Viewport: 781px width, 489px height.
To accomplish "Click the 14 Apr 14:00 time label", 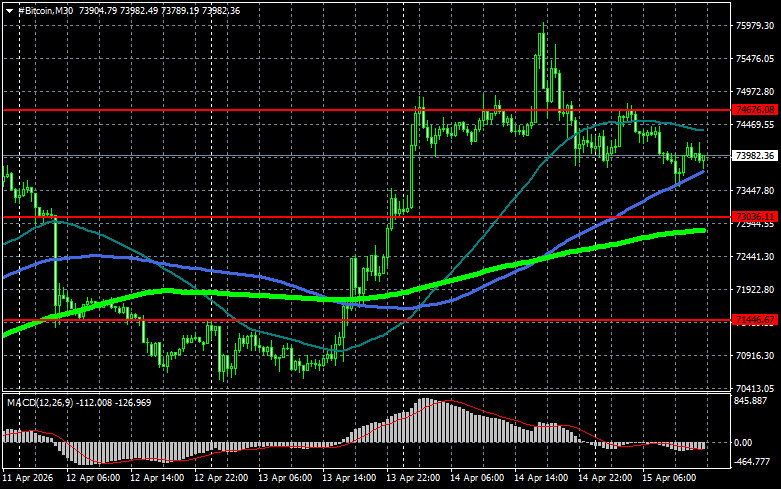I will click(541, 478).
